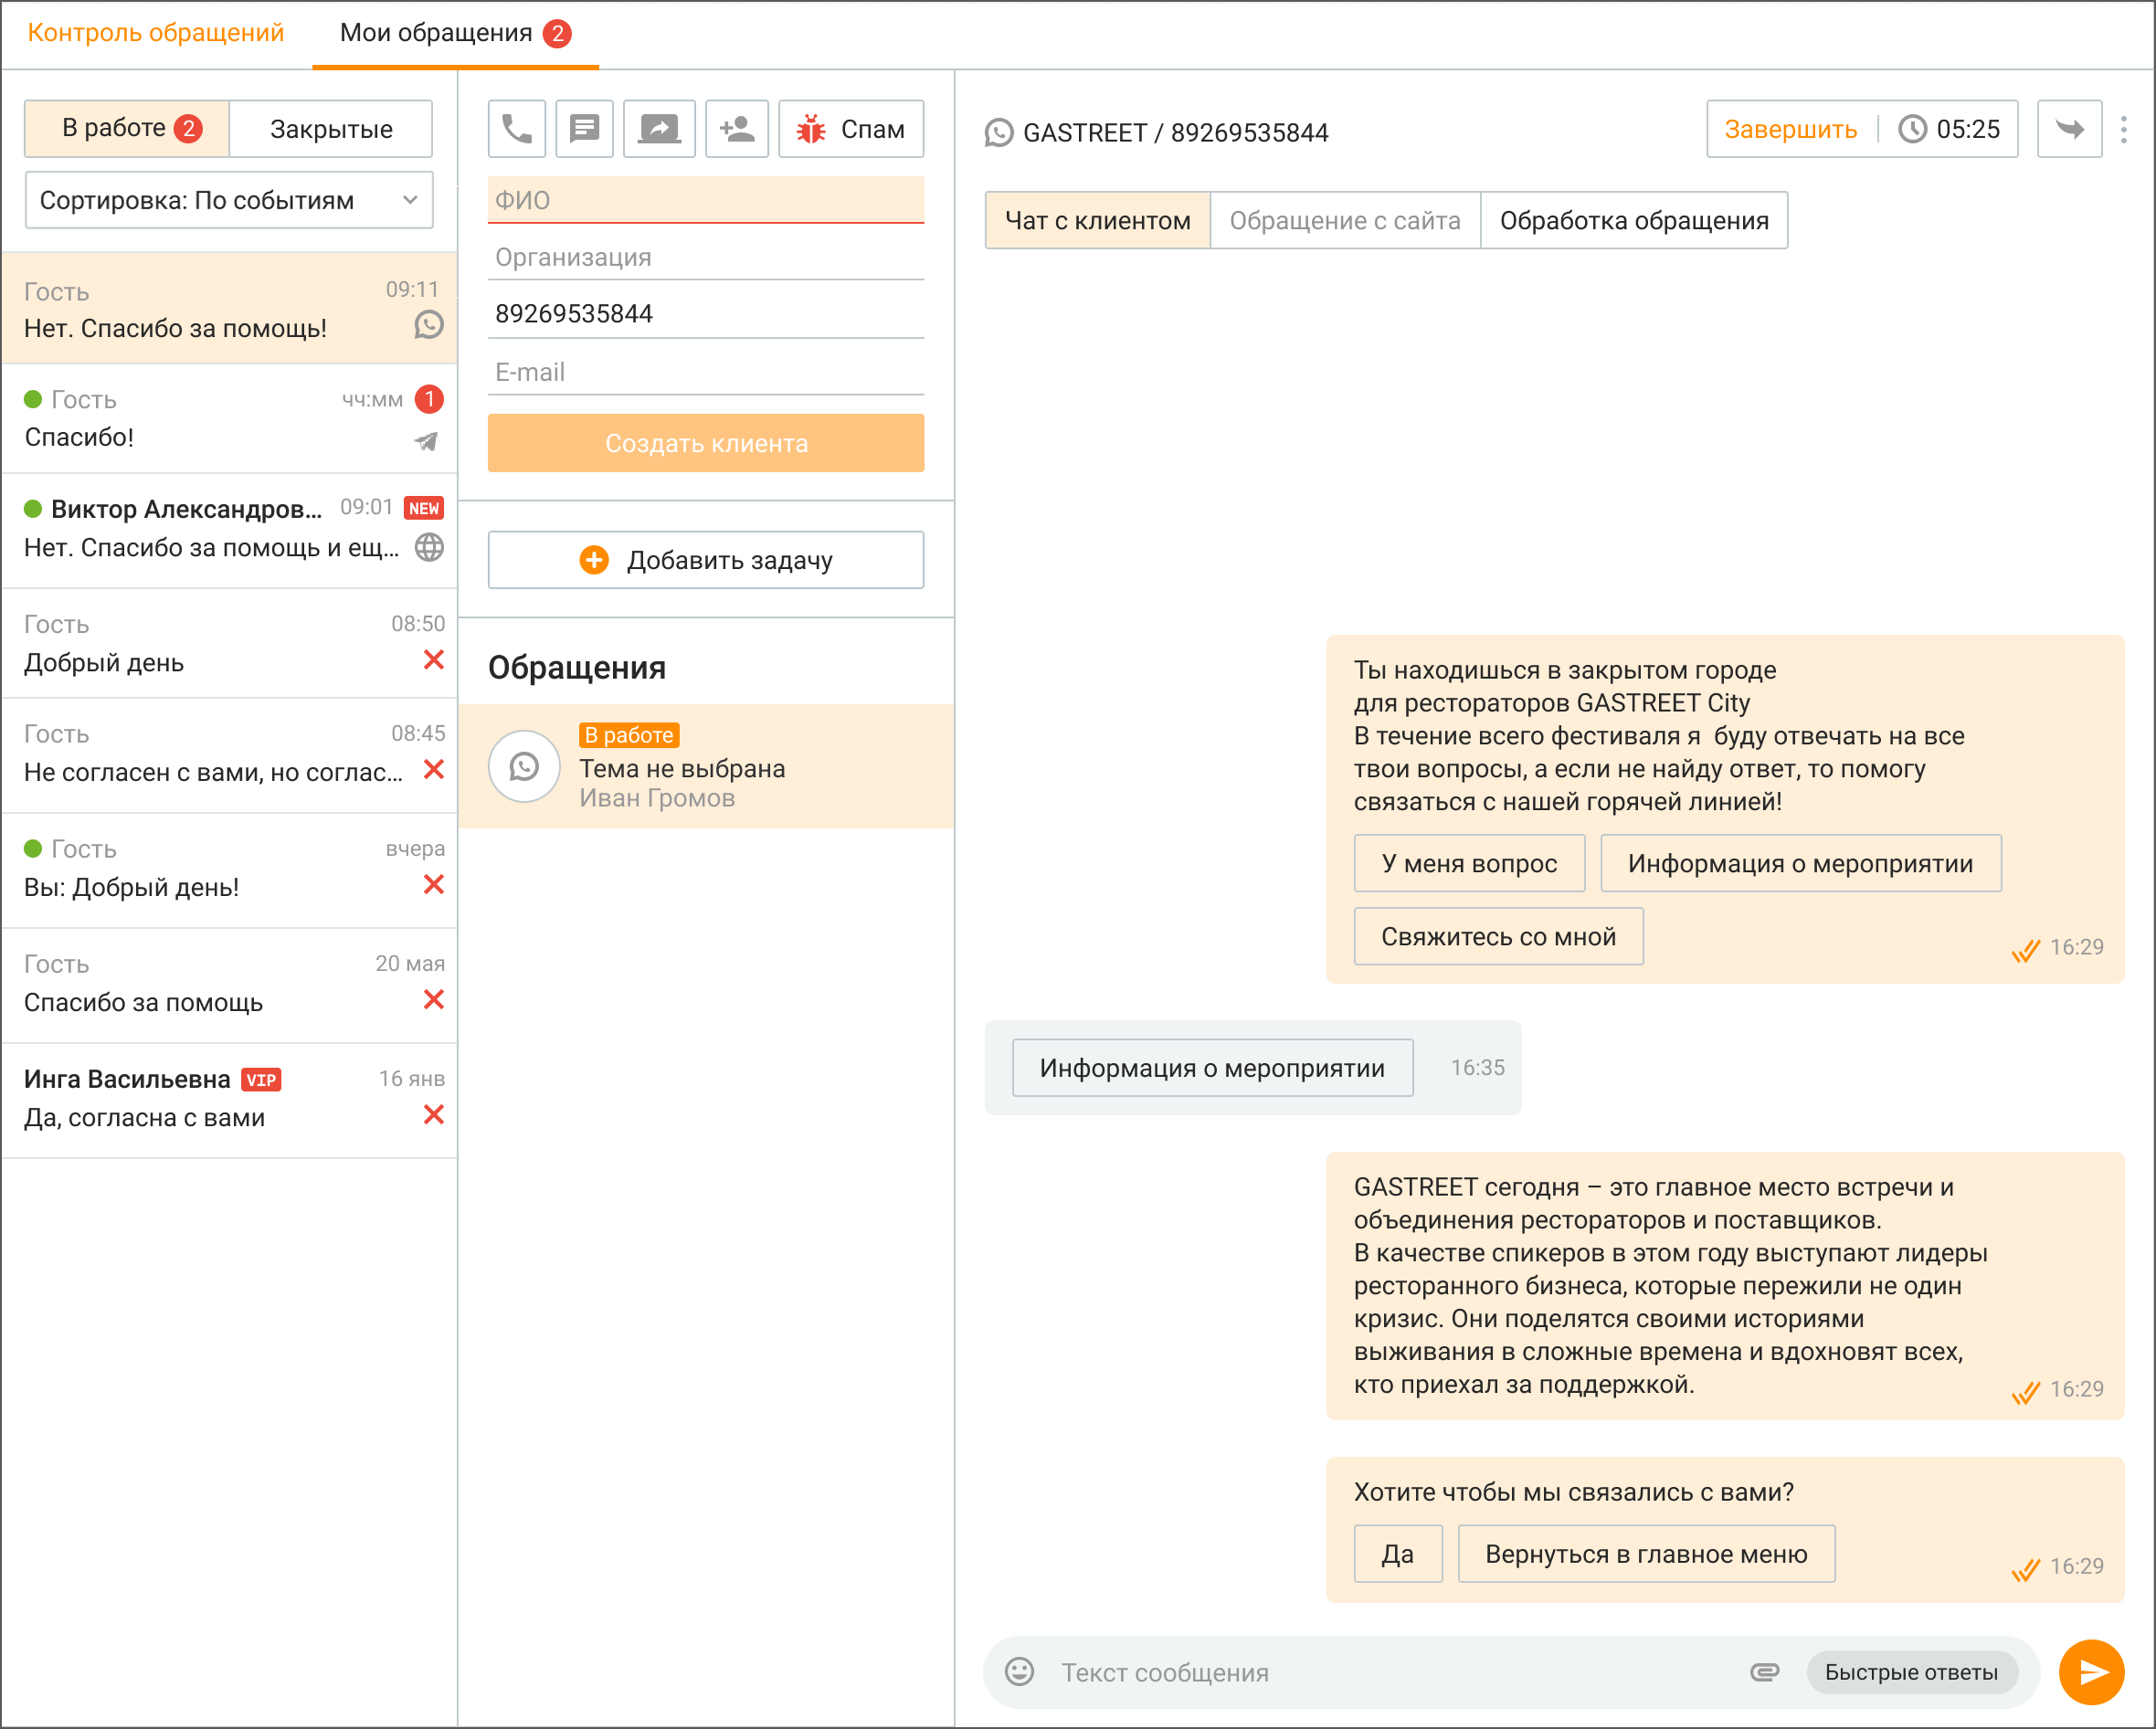Click the WhatsApp icon in first guest row

click(x=429, y=325)
